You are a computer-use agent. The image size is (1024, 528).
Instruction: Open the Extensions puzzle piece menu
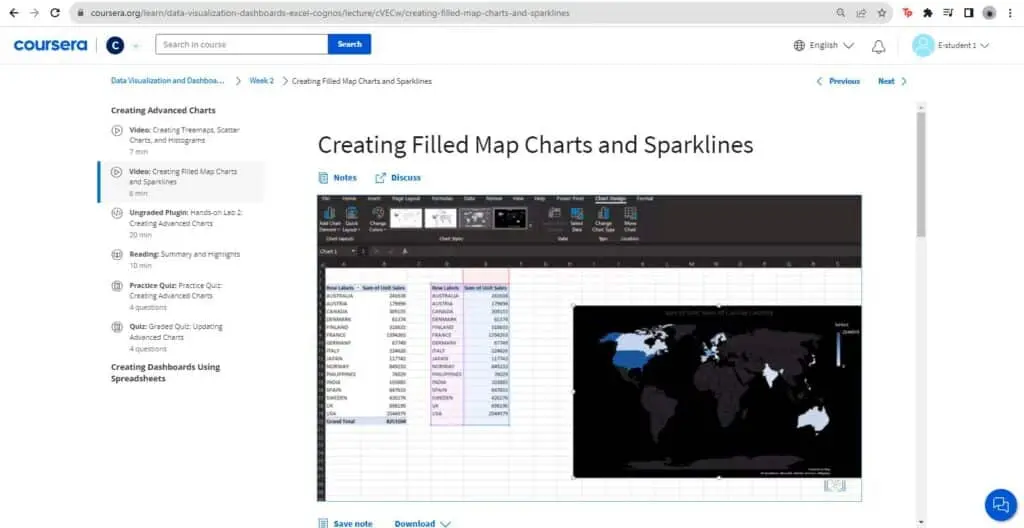point(927,12)
